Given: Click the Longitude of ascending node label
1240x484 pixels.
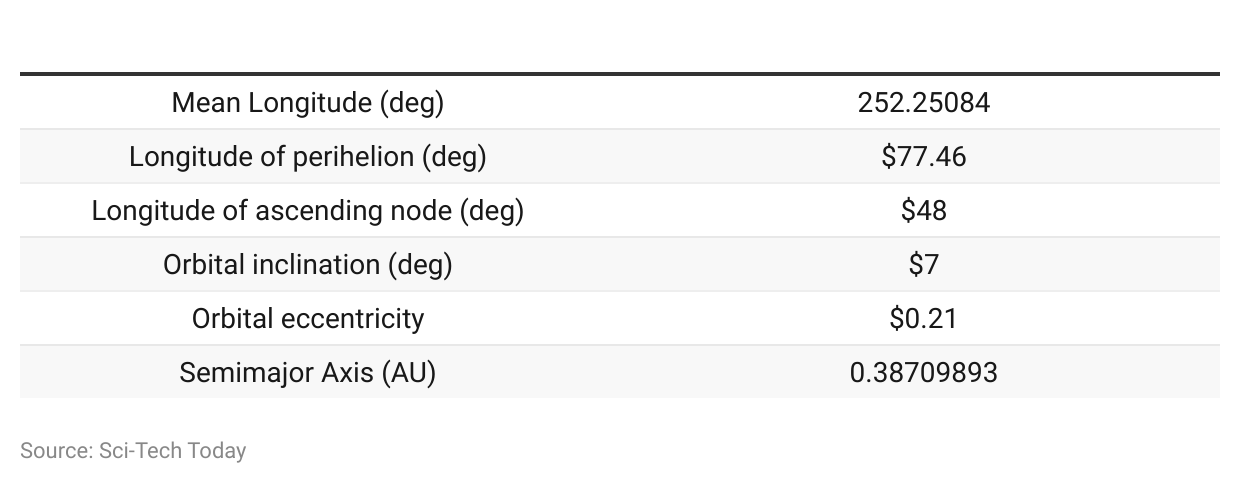Looking at the screenshot, I should point(308,210).
